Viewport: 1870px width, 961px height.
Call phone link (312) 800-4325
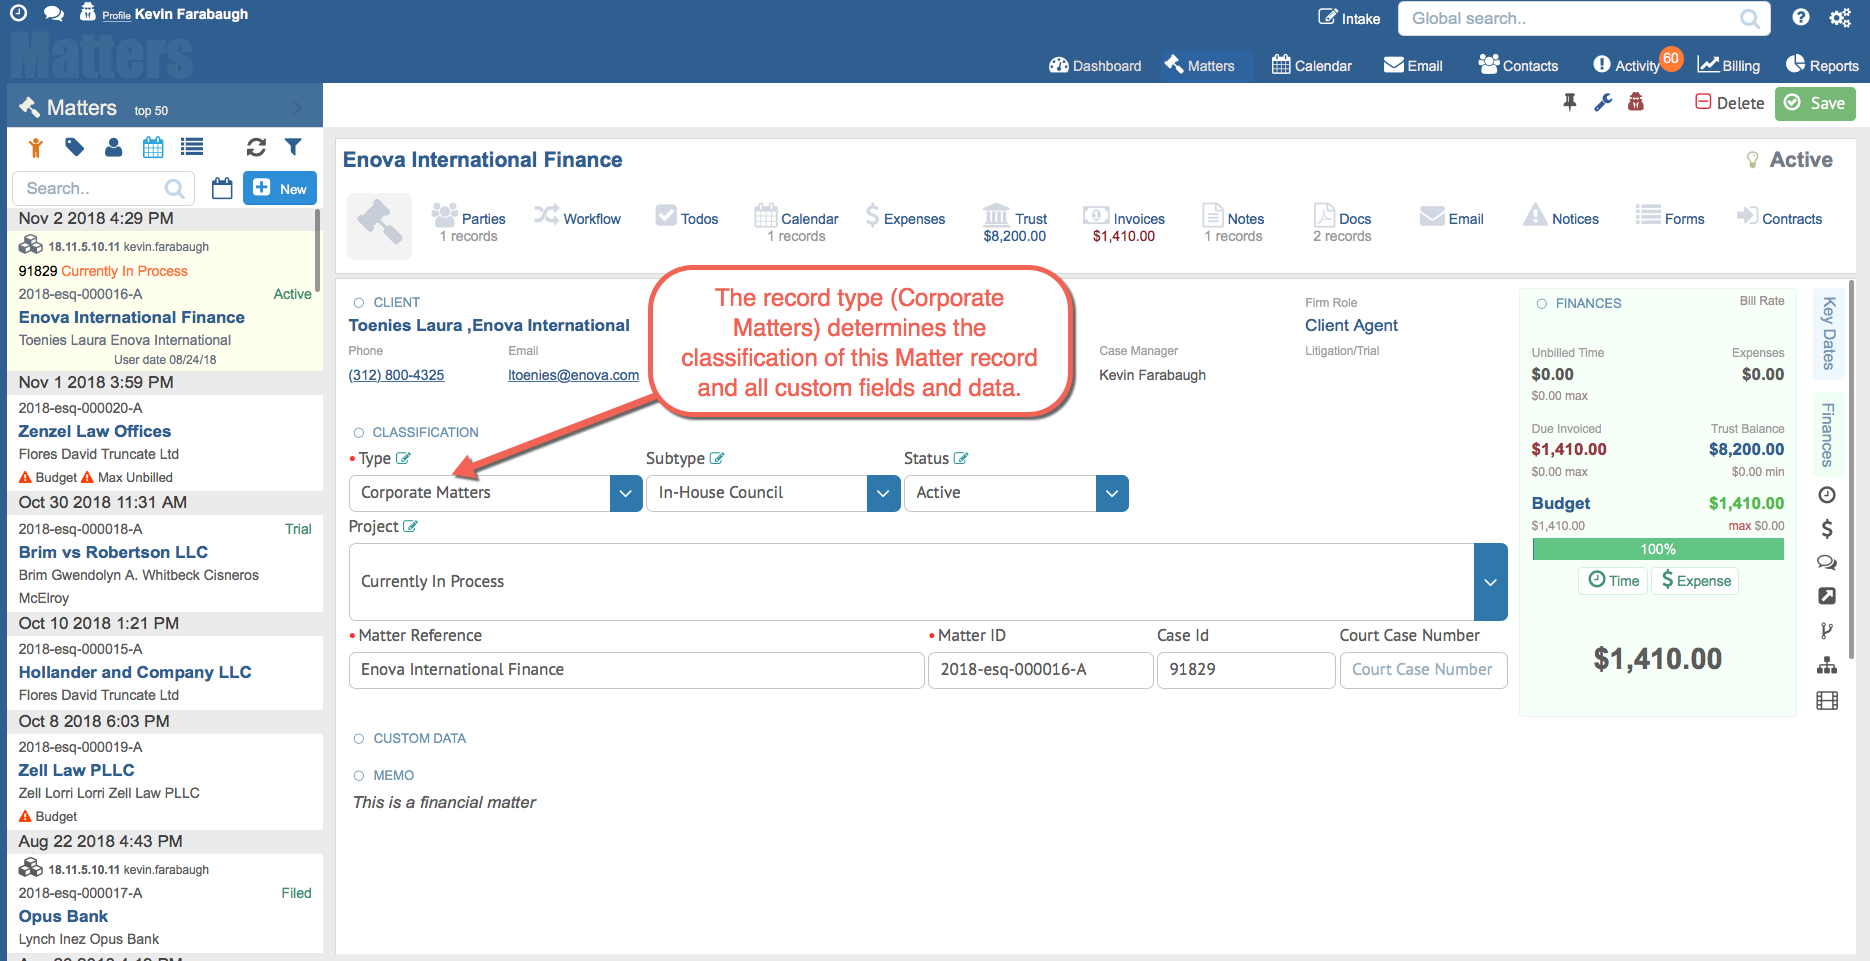click(396, 375)
